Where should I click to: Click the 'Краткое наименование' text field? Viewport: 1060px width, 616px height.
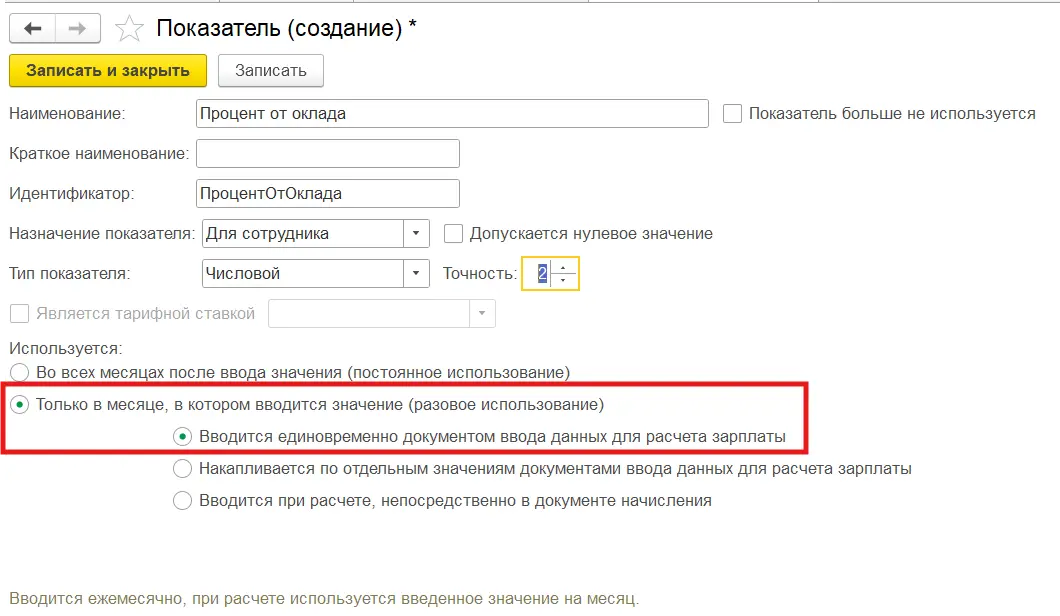point(328,154)
